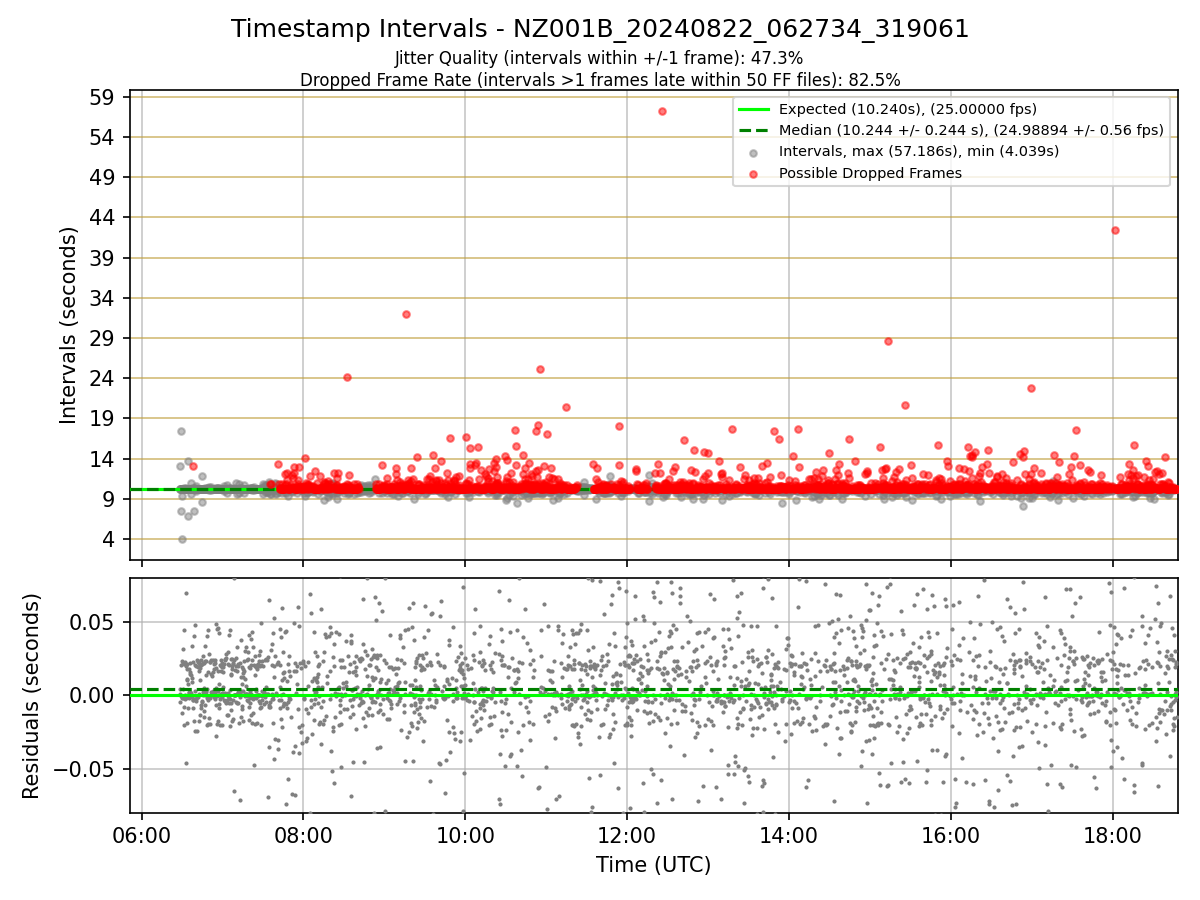Click the legend entry 'Expected (10.240s), (25.00000 fps)'
This screenshot has width=1200, height=900.
click(x=907, y=109)
